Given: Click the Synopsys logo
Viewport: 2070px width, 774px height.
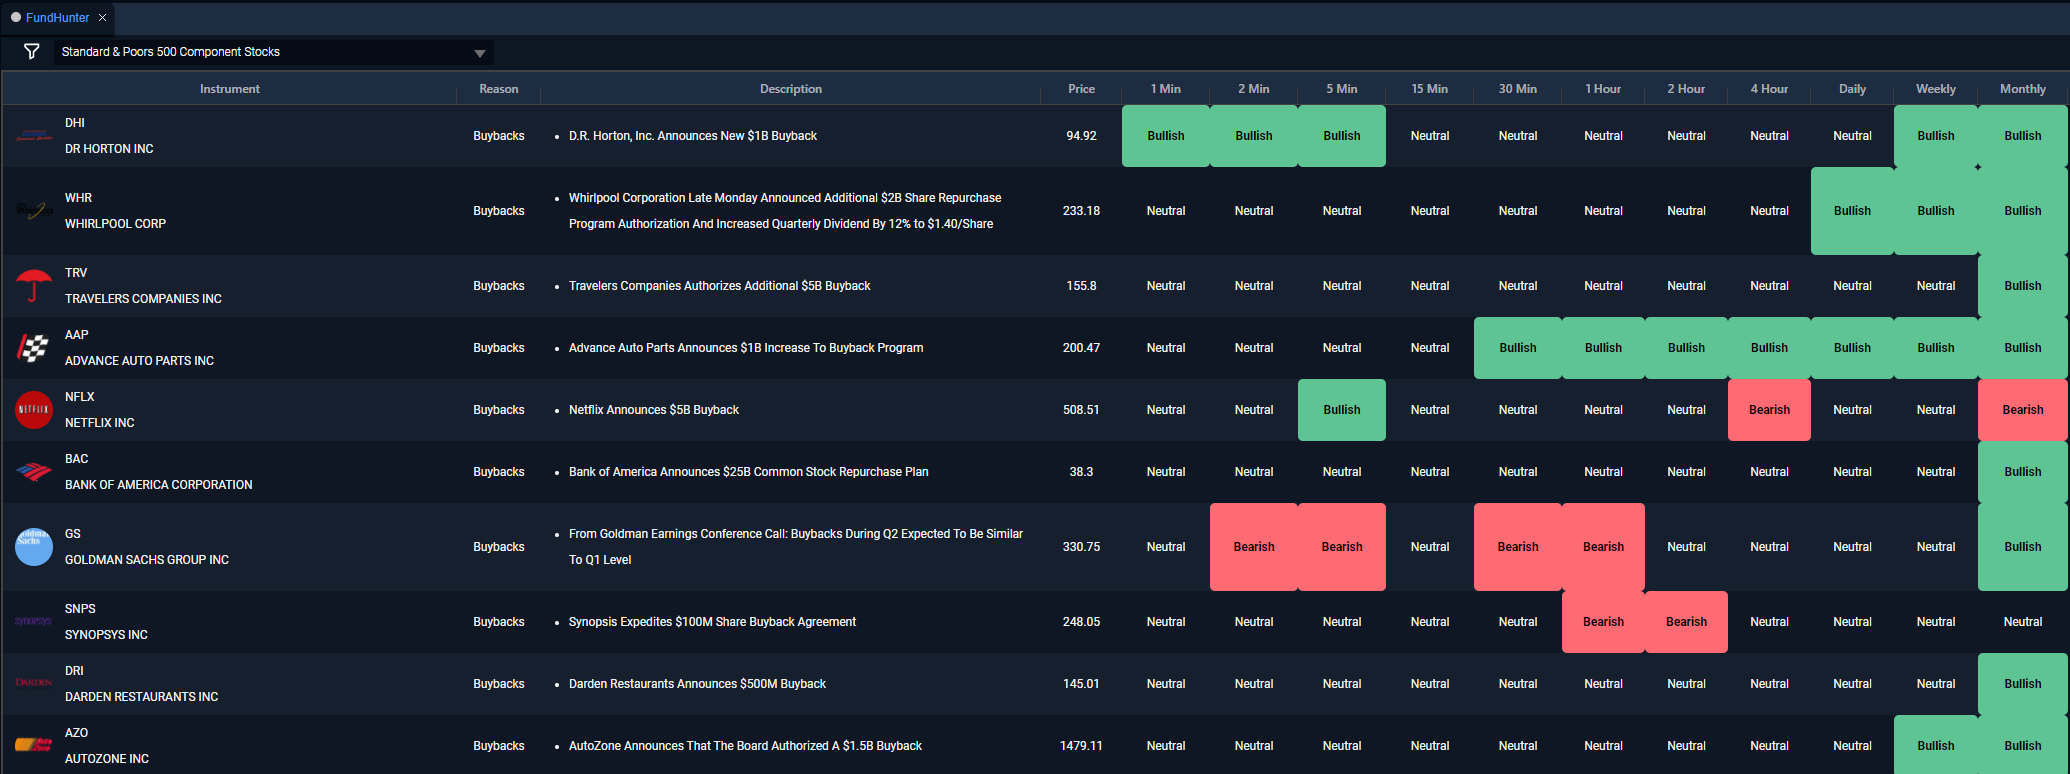Looking at the screenshot, I should [x=34, y=622].
